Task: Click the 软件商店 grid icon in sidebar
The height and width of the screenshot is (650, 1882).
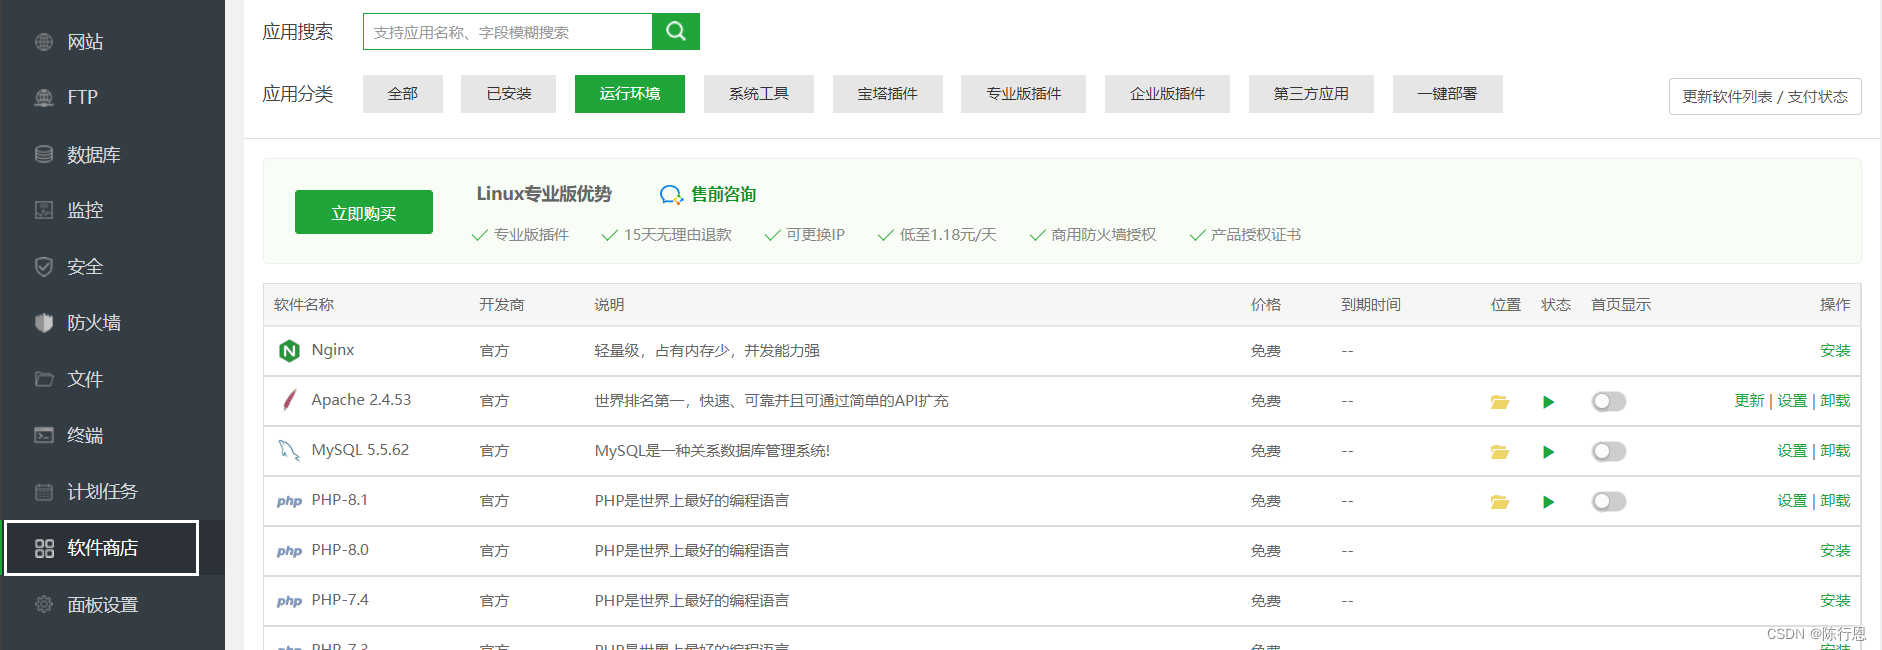Action: [x=44, y=548]
